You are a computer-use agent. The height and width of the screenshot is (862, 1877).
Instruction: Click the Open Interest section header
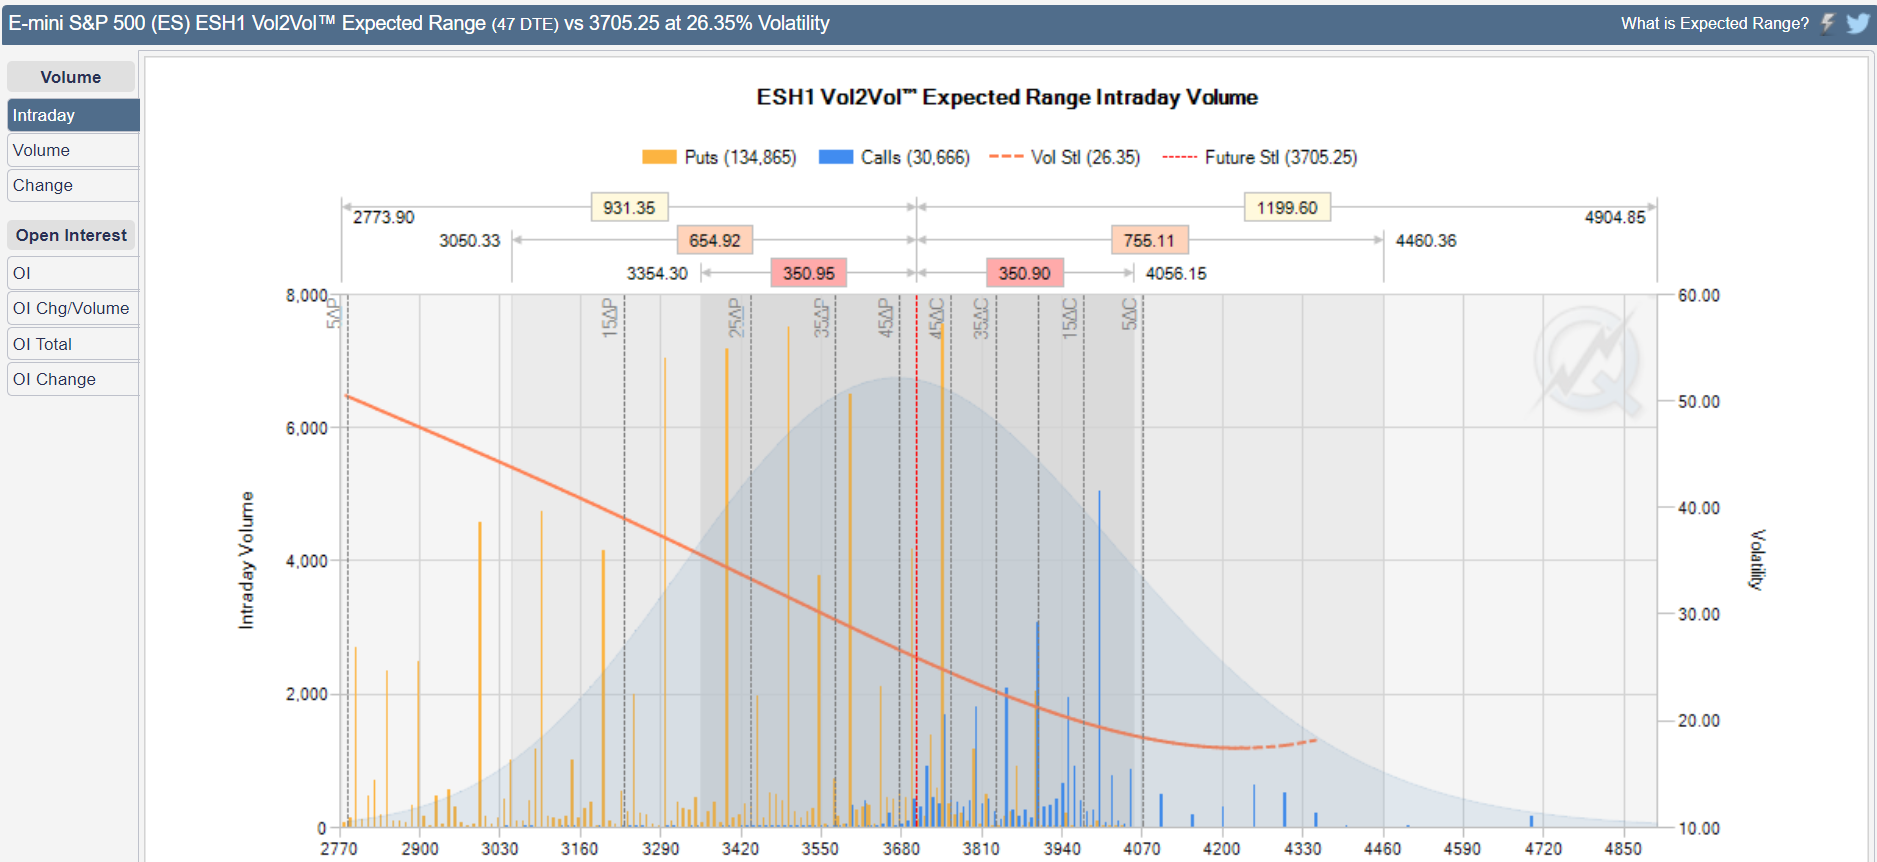coord(71,235)
